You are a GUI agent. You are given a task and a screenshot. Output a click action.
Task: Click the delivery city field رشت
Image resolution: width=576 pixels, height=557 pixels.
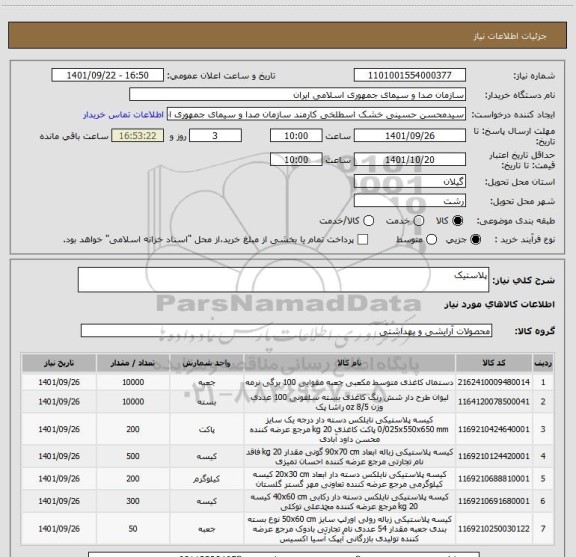[x=410, y=201]
